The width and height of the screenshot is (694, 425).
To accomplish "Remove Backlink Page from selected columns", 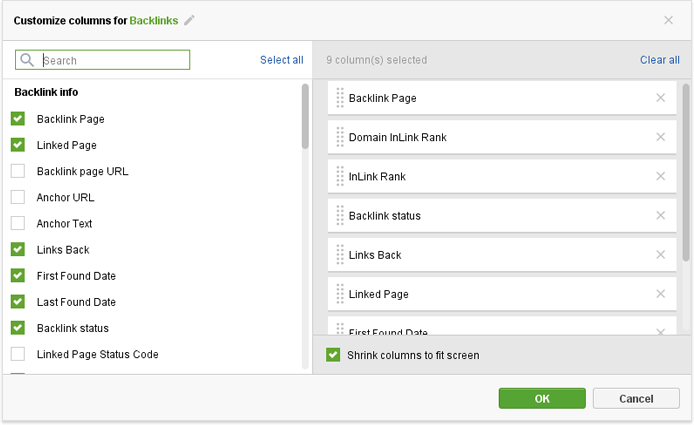I will pos(660,98).
